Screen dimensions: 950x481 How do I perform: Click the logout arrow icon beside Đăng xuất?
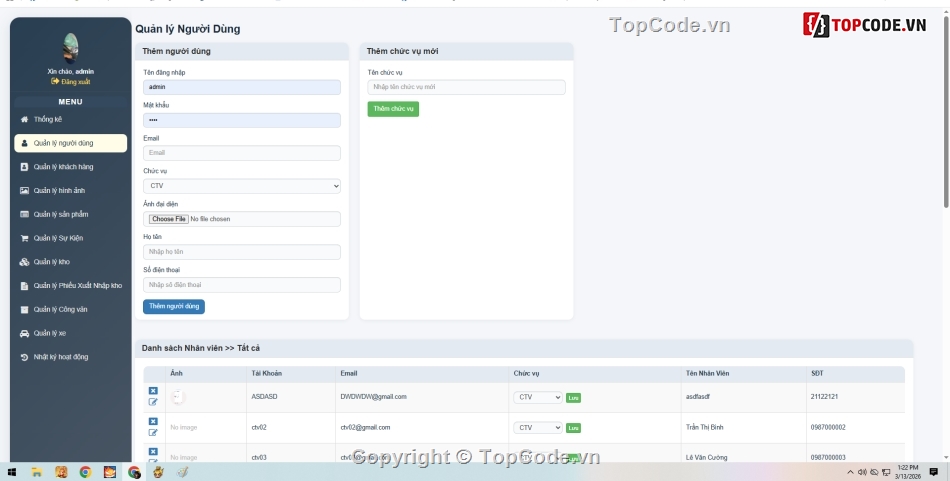click(55, 81)
